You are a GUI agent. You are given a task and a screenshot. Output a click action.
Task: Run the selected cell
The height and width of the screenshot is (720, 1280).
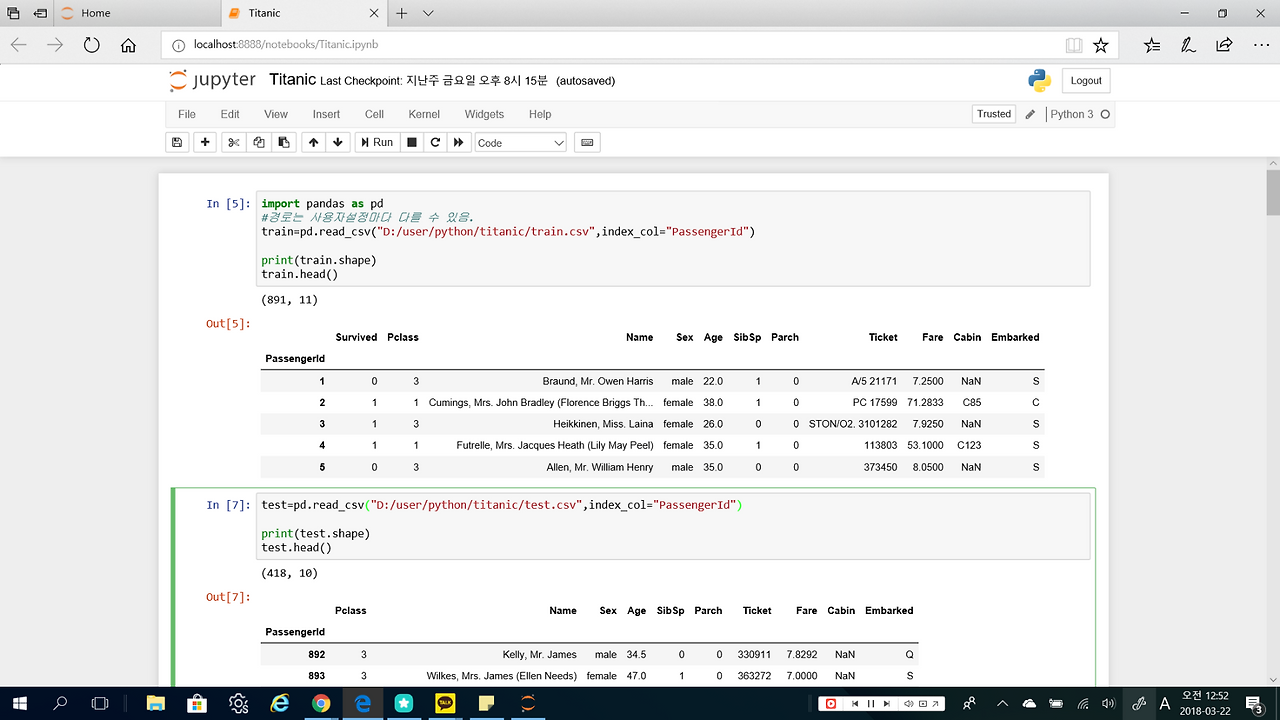377,143
